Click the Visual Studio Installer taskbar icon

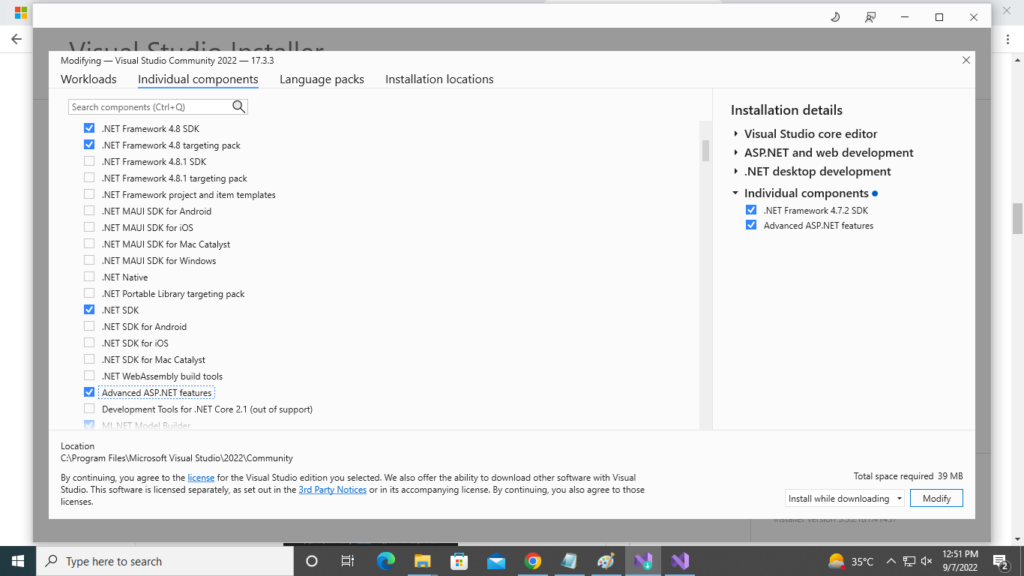coord(643,560)
